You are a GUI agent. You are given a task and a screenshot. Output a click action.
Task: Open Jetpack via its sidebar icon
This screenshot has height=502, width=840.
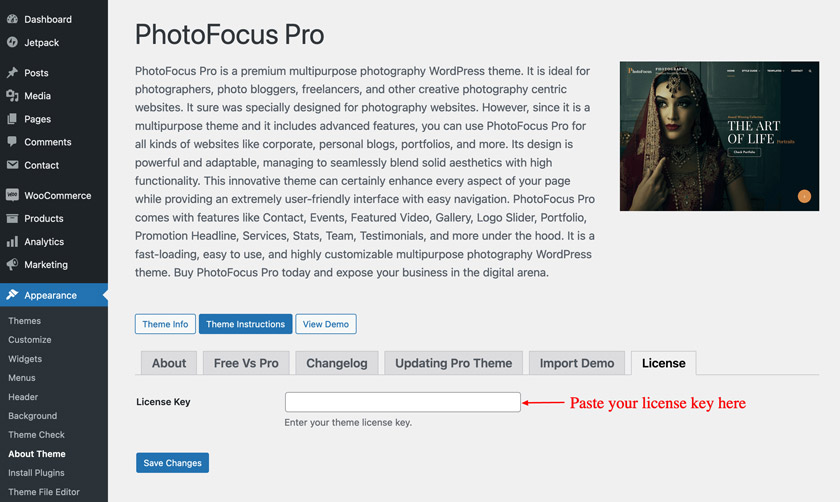(12, 42)
